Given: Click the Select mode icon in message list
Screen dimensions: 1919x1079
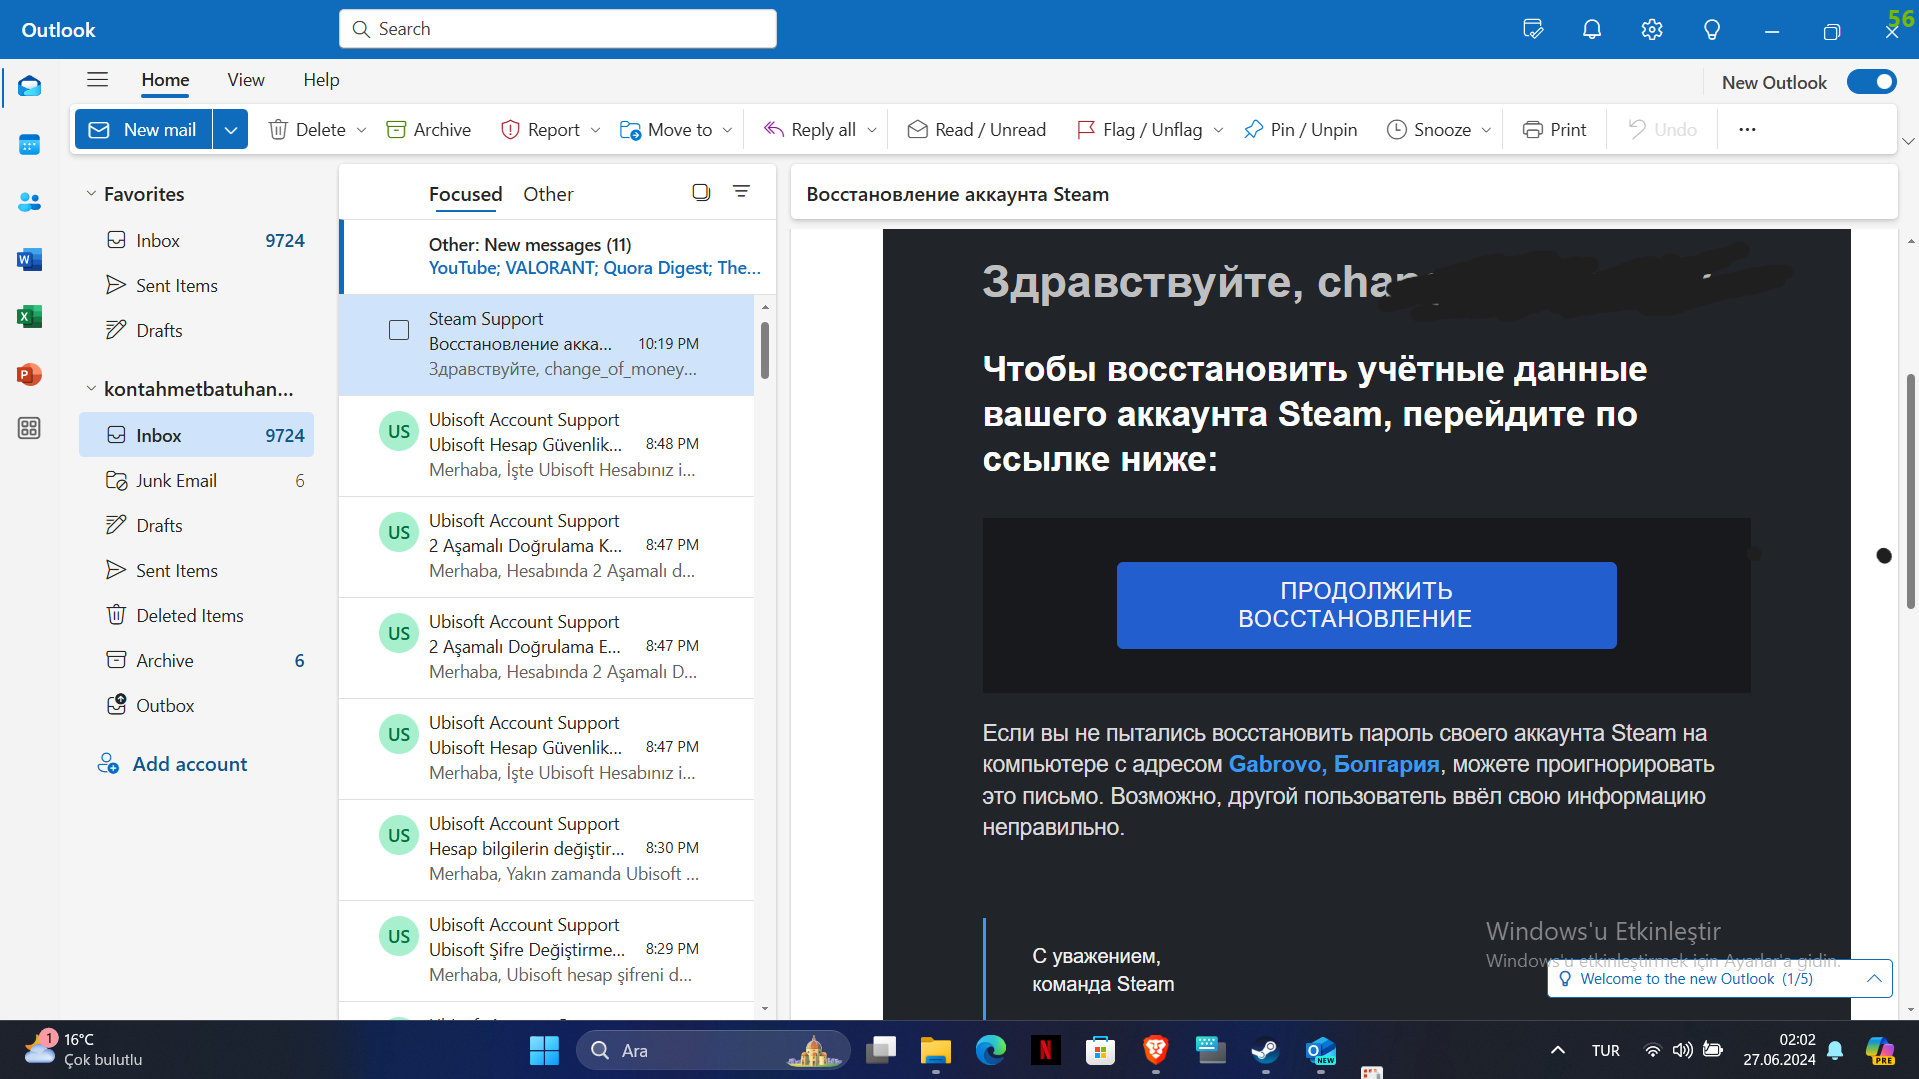Looking at the screenshot, I should coord(701,192).
